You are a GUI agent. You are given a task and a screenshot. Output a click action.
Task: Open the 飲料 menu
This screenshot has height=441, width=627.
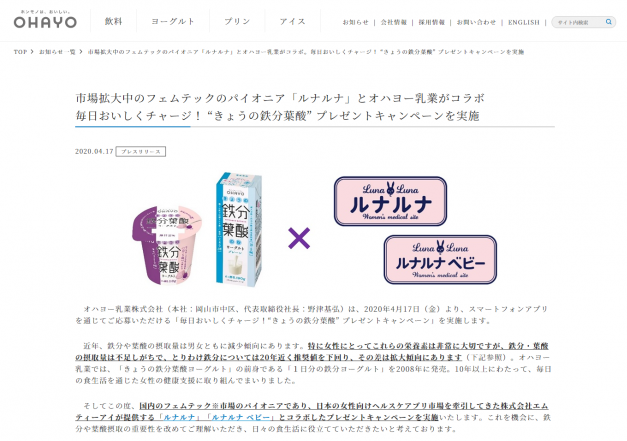(x=113, y=22)
